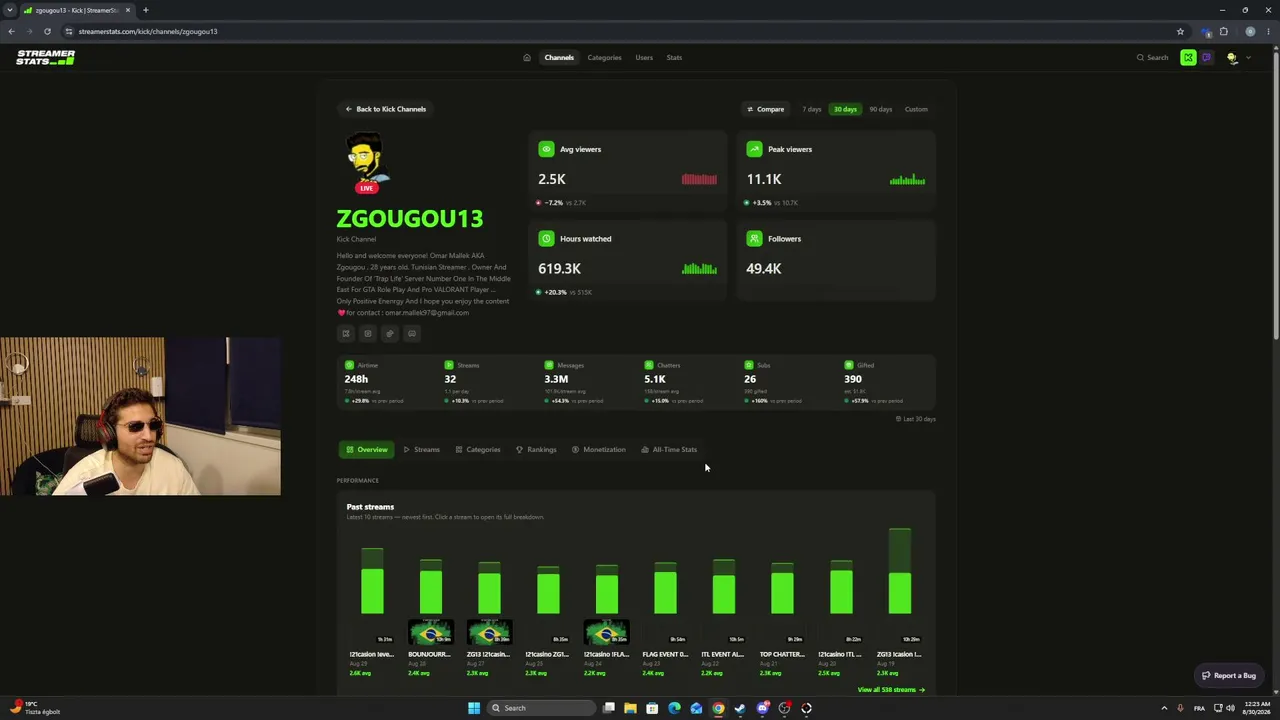Viewport: 1280px width, 720px height.
Task: Switch to the Twitch platform toggle
Action: (x=1206, y=57)
